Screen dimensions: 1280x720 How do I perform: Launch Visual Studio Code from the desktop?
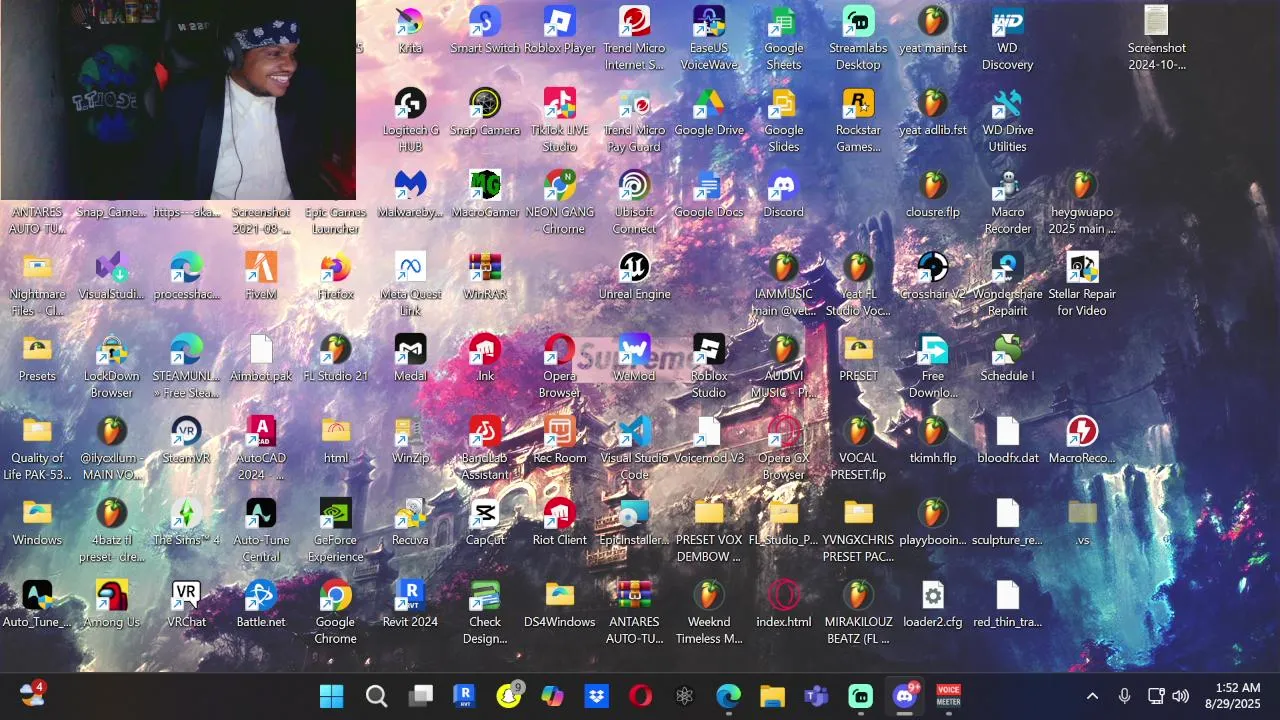[634, 448]
